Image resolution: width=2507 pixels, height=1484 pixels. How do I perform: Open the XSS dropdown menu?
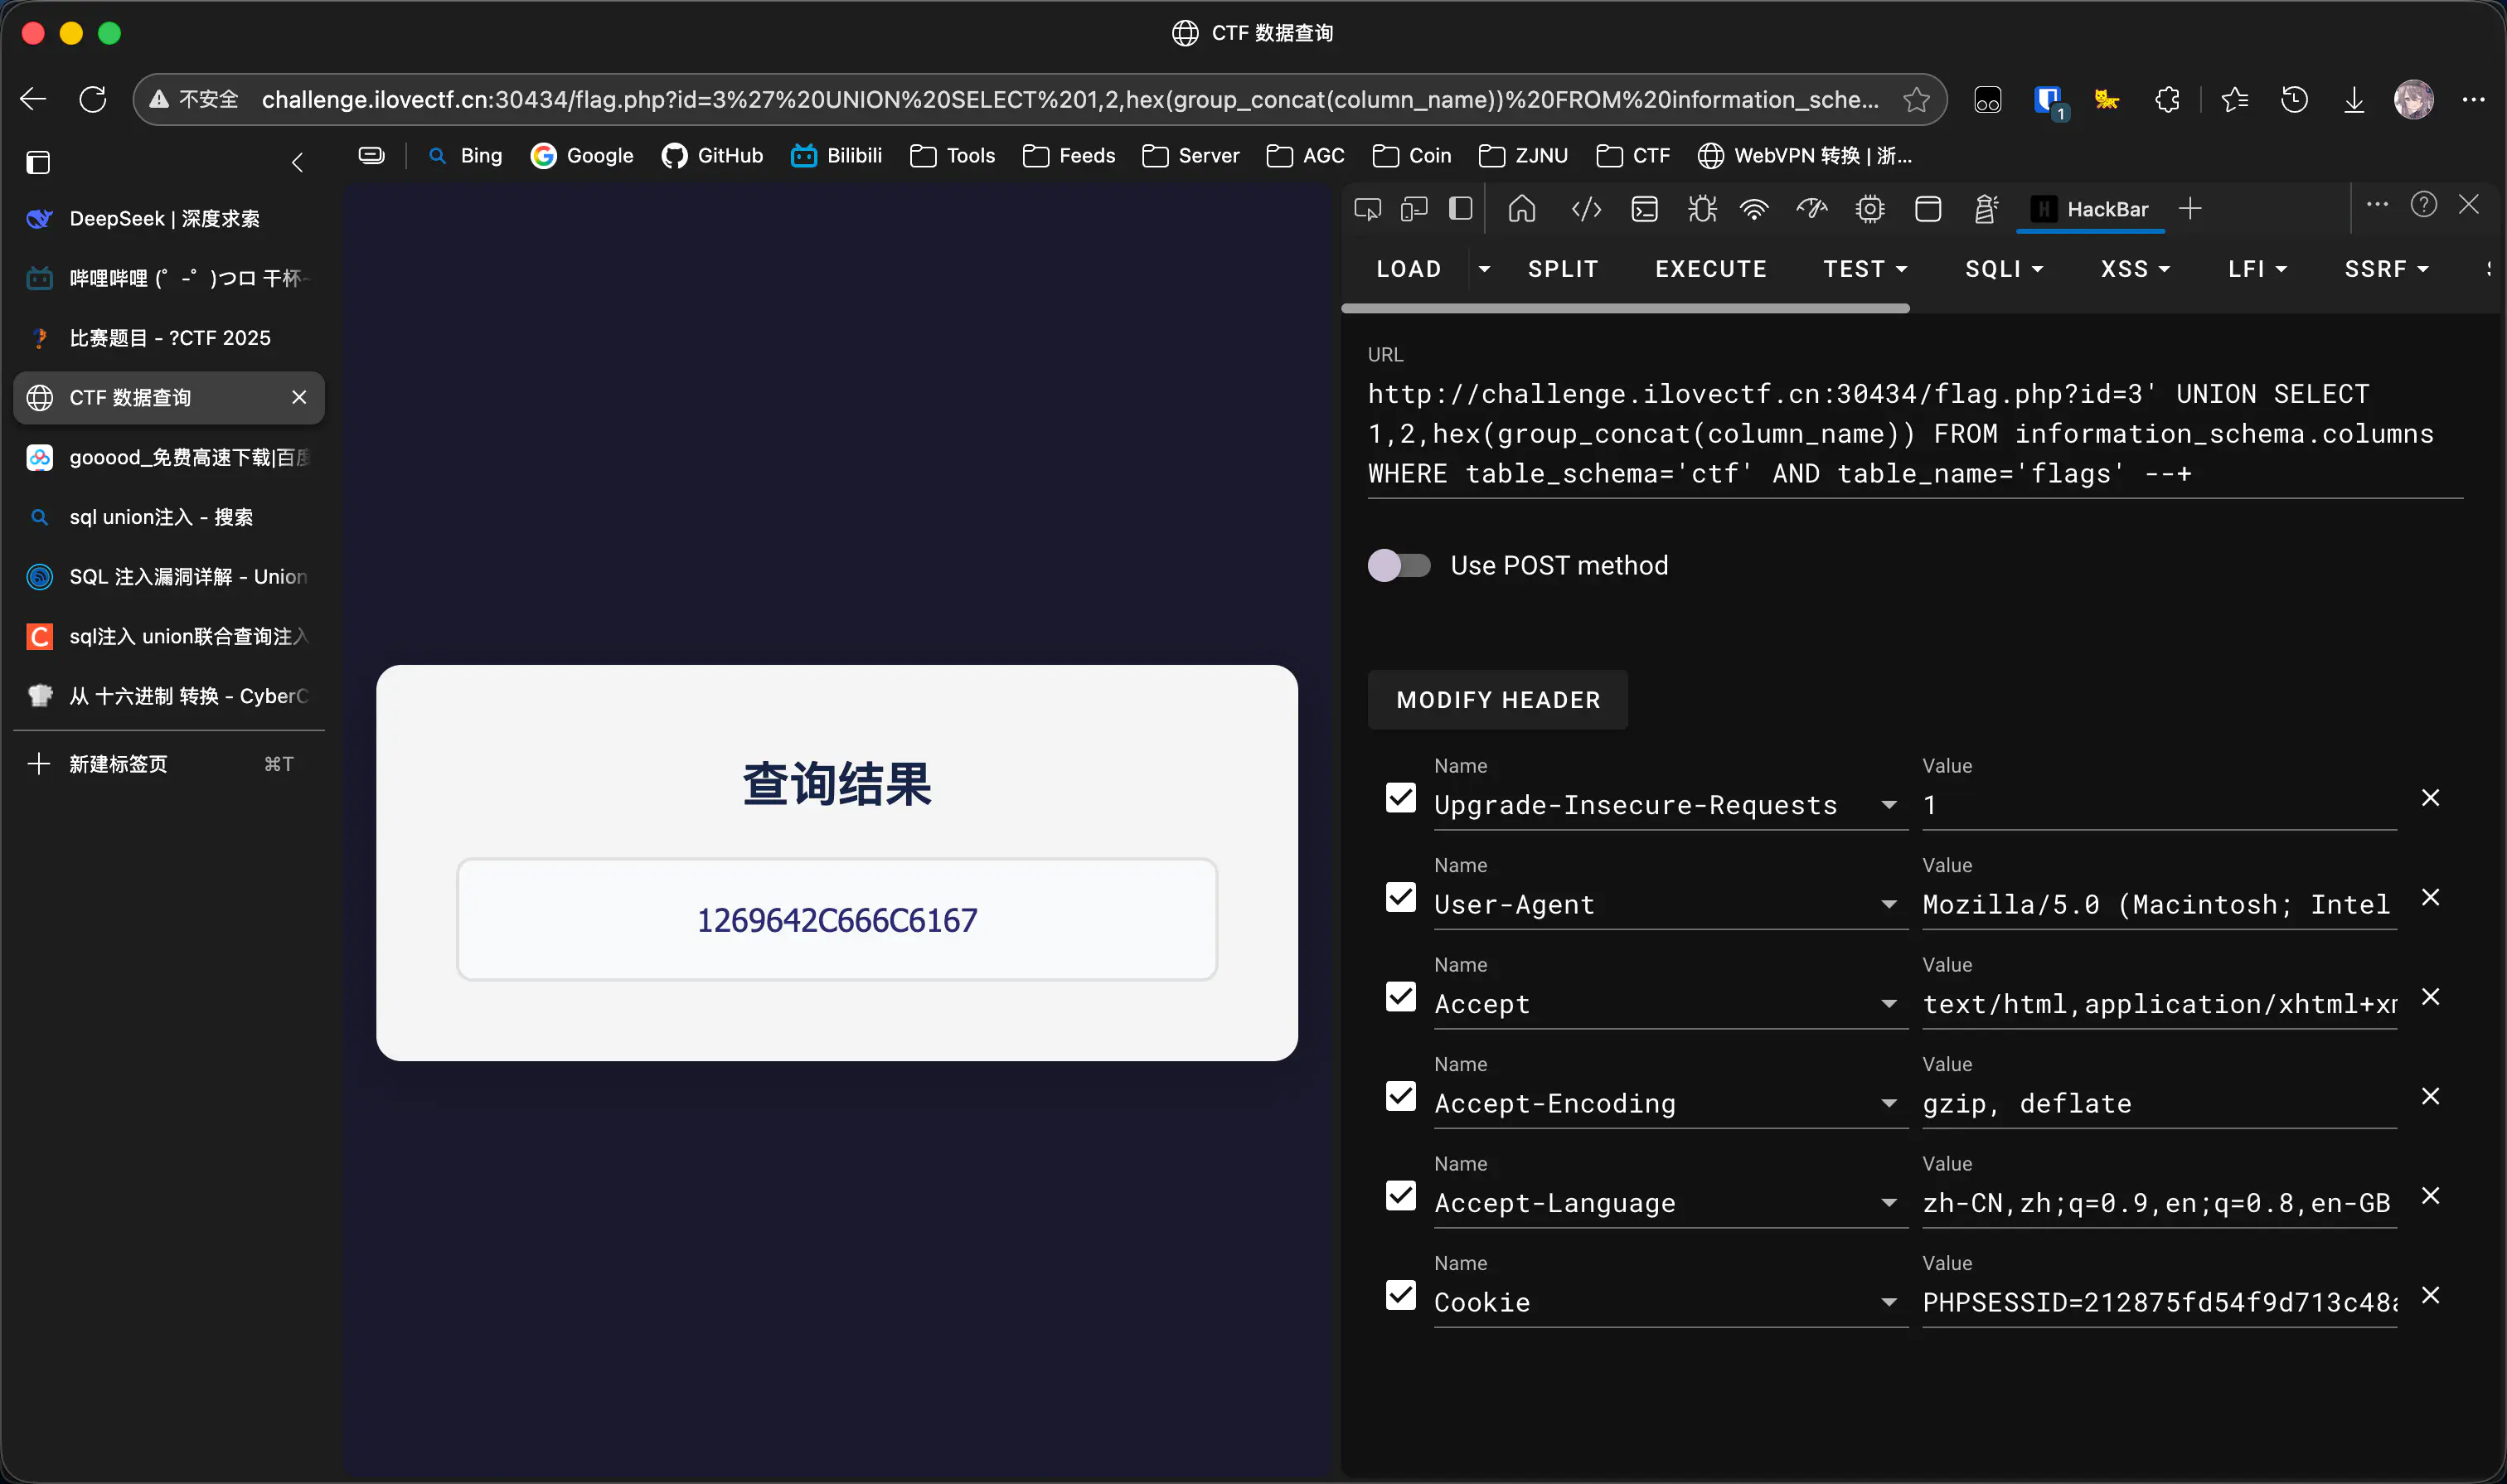pos(2134,269)
